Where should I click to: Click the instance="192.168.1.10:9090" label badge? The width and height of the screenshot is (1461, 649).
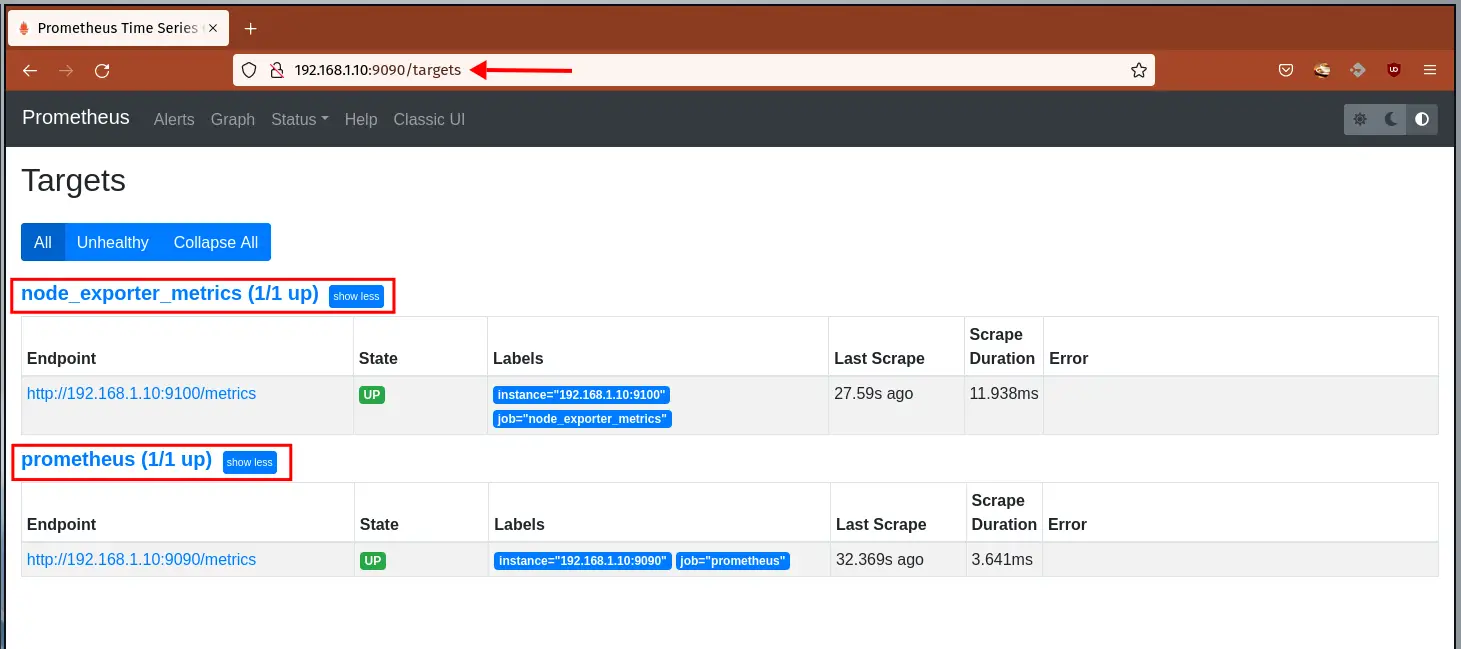tap(583, 561)
